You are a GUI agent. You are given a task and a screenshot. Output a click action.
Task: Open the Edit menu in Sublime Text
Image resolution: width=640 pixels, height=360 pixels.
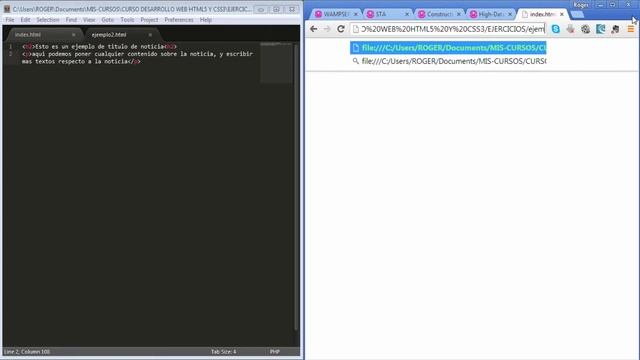coord(25,20)
